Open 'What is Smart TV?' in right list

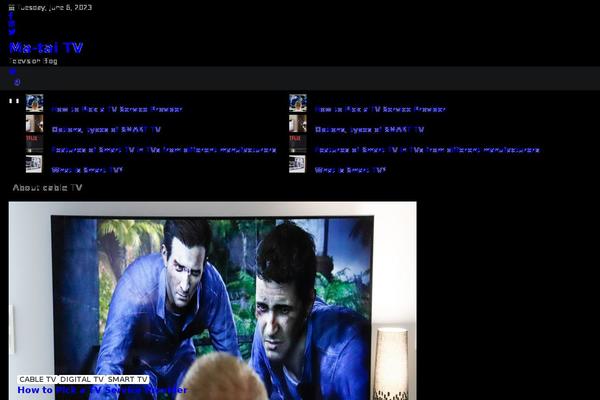point(351,170)
